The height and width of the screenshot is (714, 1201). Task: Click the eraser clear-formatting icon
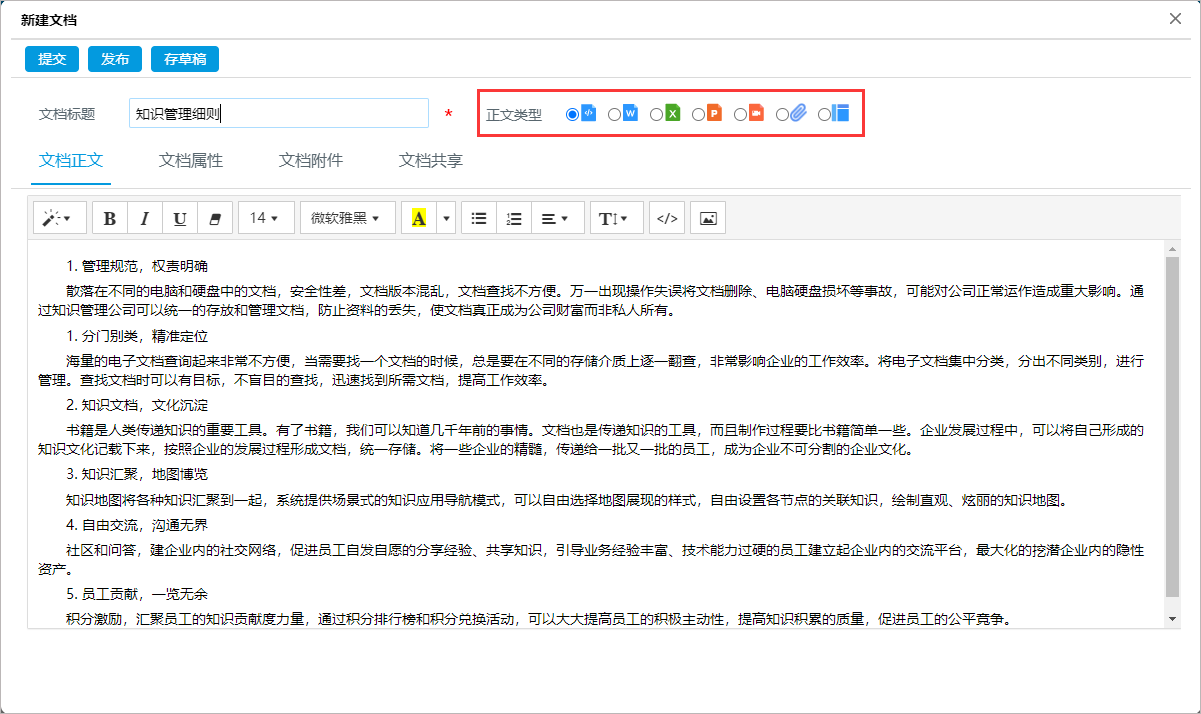coord(214,218)
